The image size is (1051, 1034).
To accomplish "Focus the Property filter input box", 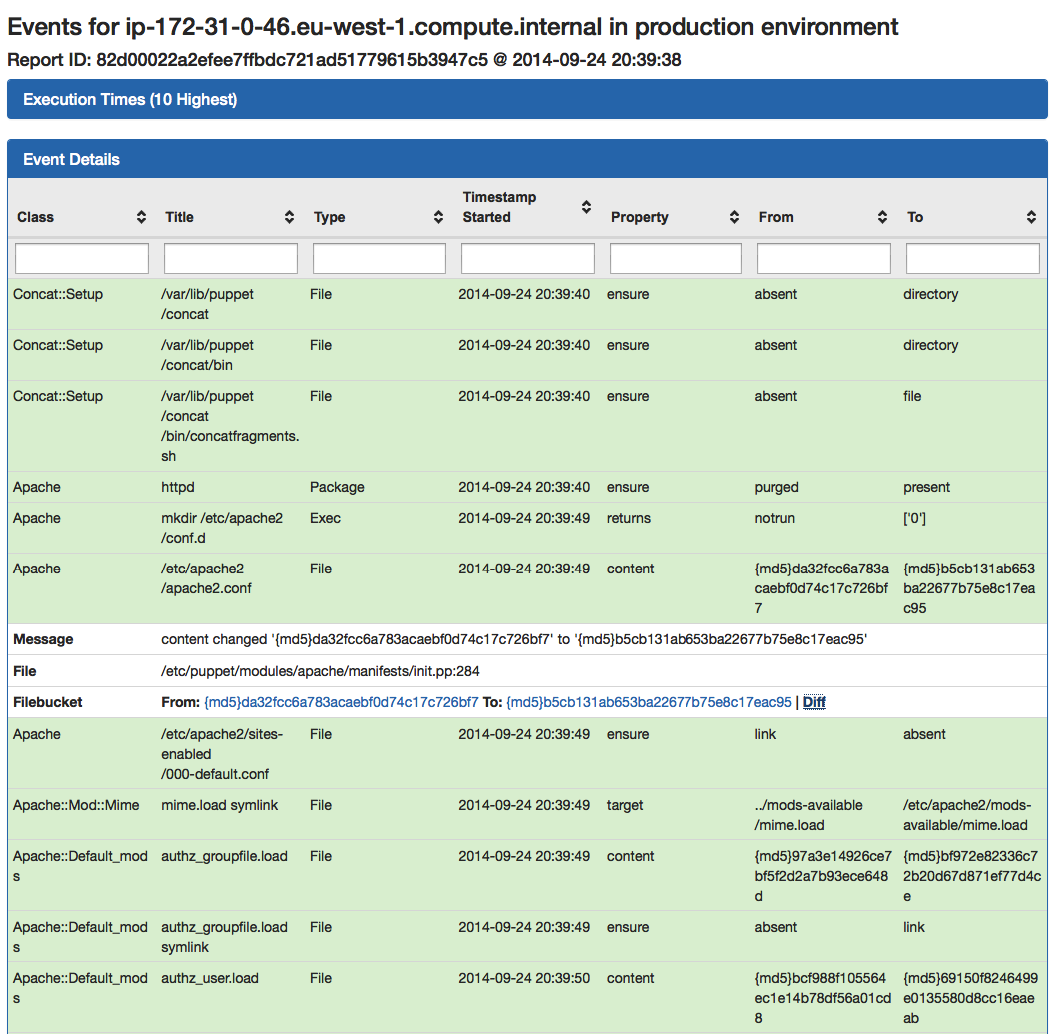I will click(x=676, y=258).
